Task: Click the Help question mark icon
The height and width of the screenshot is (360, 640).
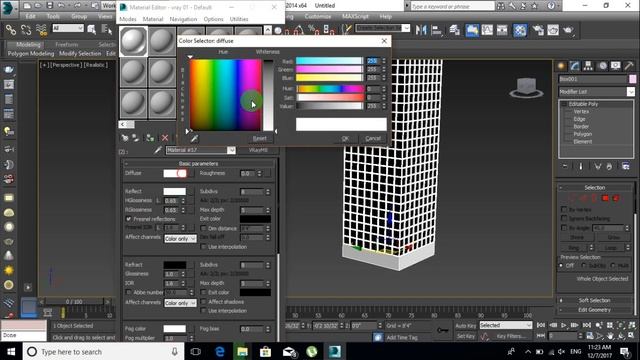Action: (x=551, y=6)
